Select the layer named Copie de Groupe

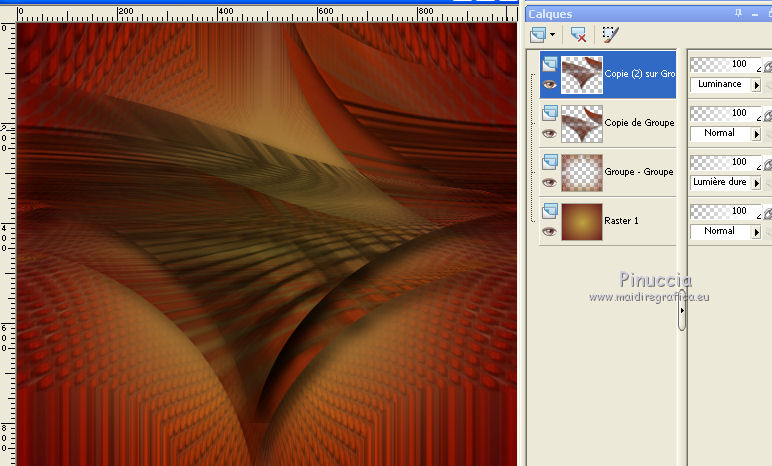[x=639, y=123]
